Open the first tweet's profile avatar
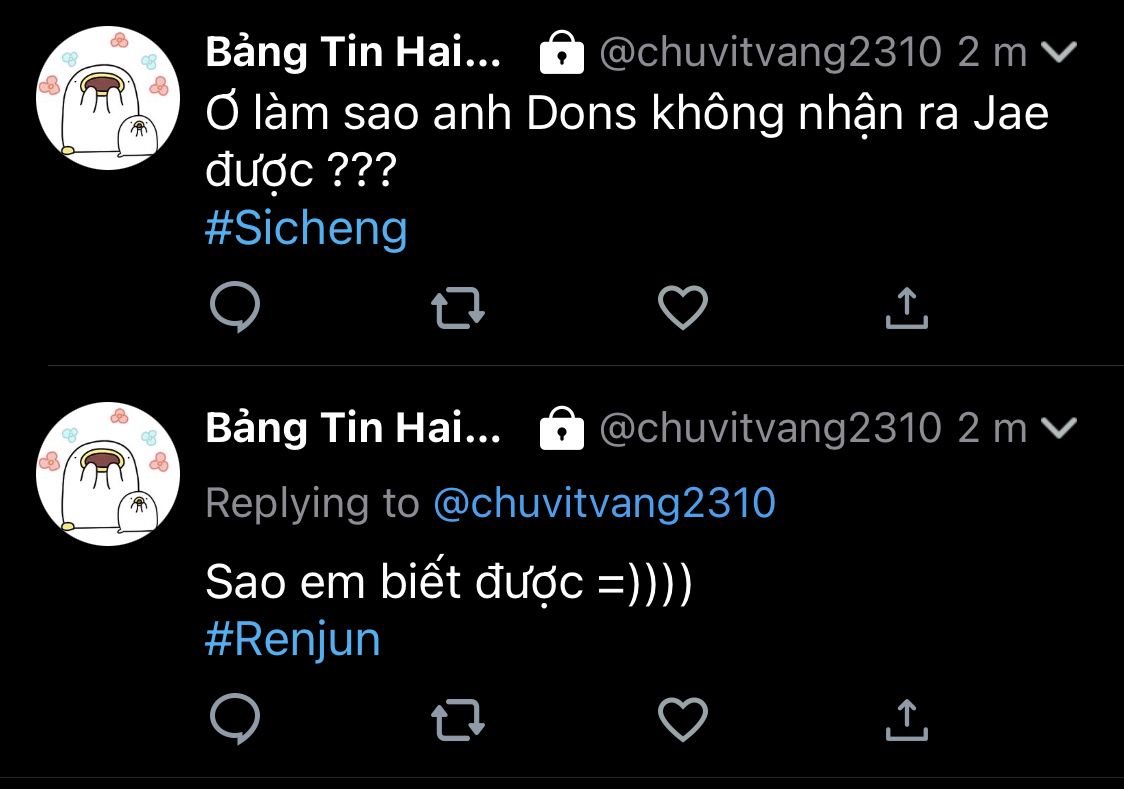Viewport: 1124px width, 789px height. coord(107,98)
